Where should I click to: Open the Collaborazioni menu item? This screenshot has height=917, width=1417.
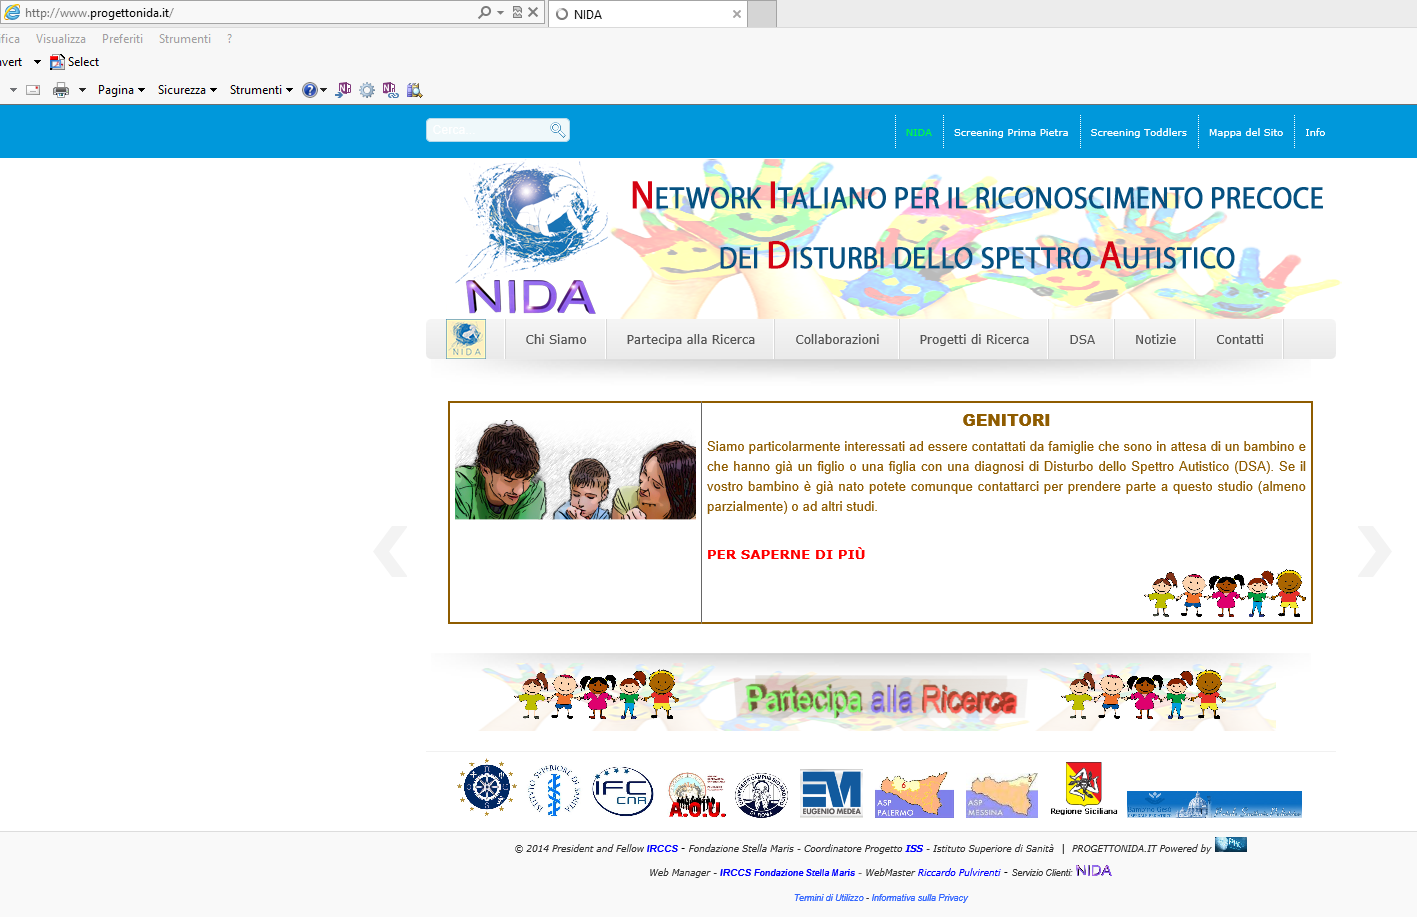(838, 339)
